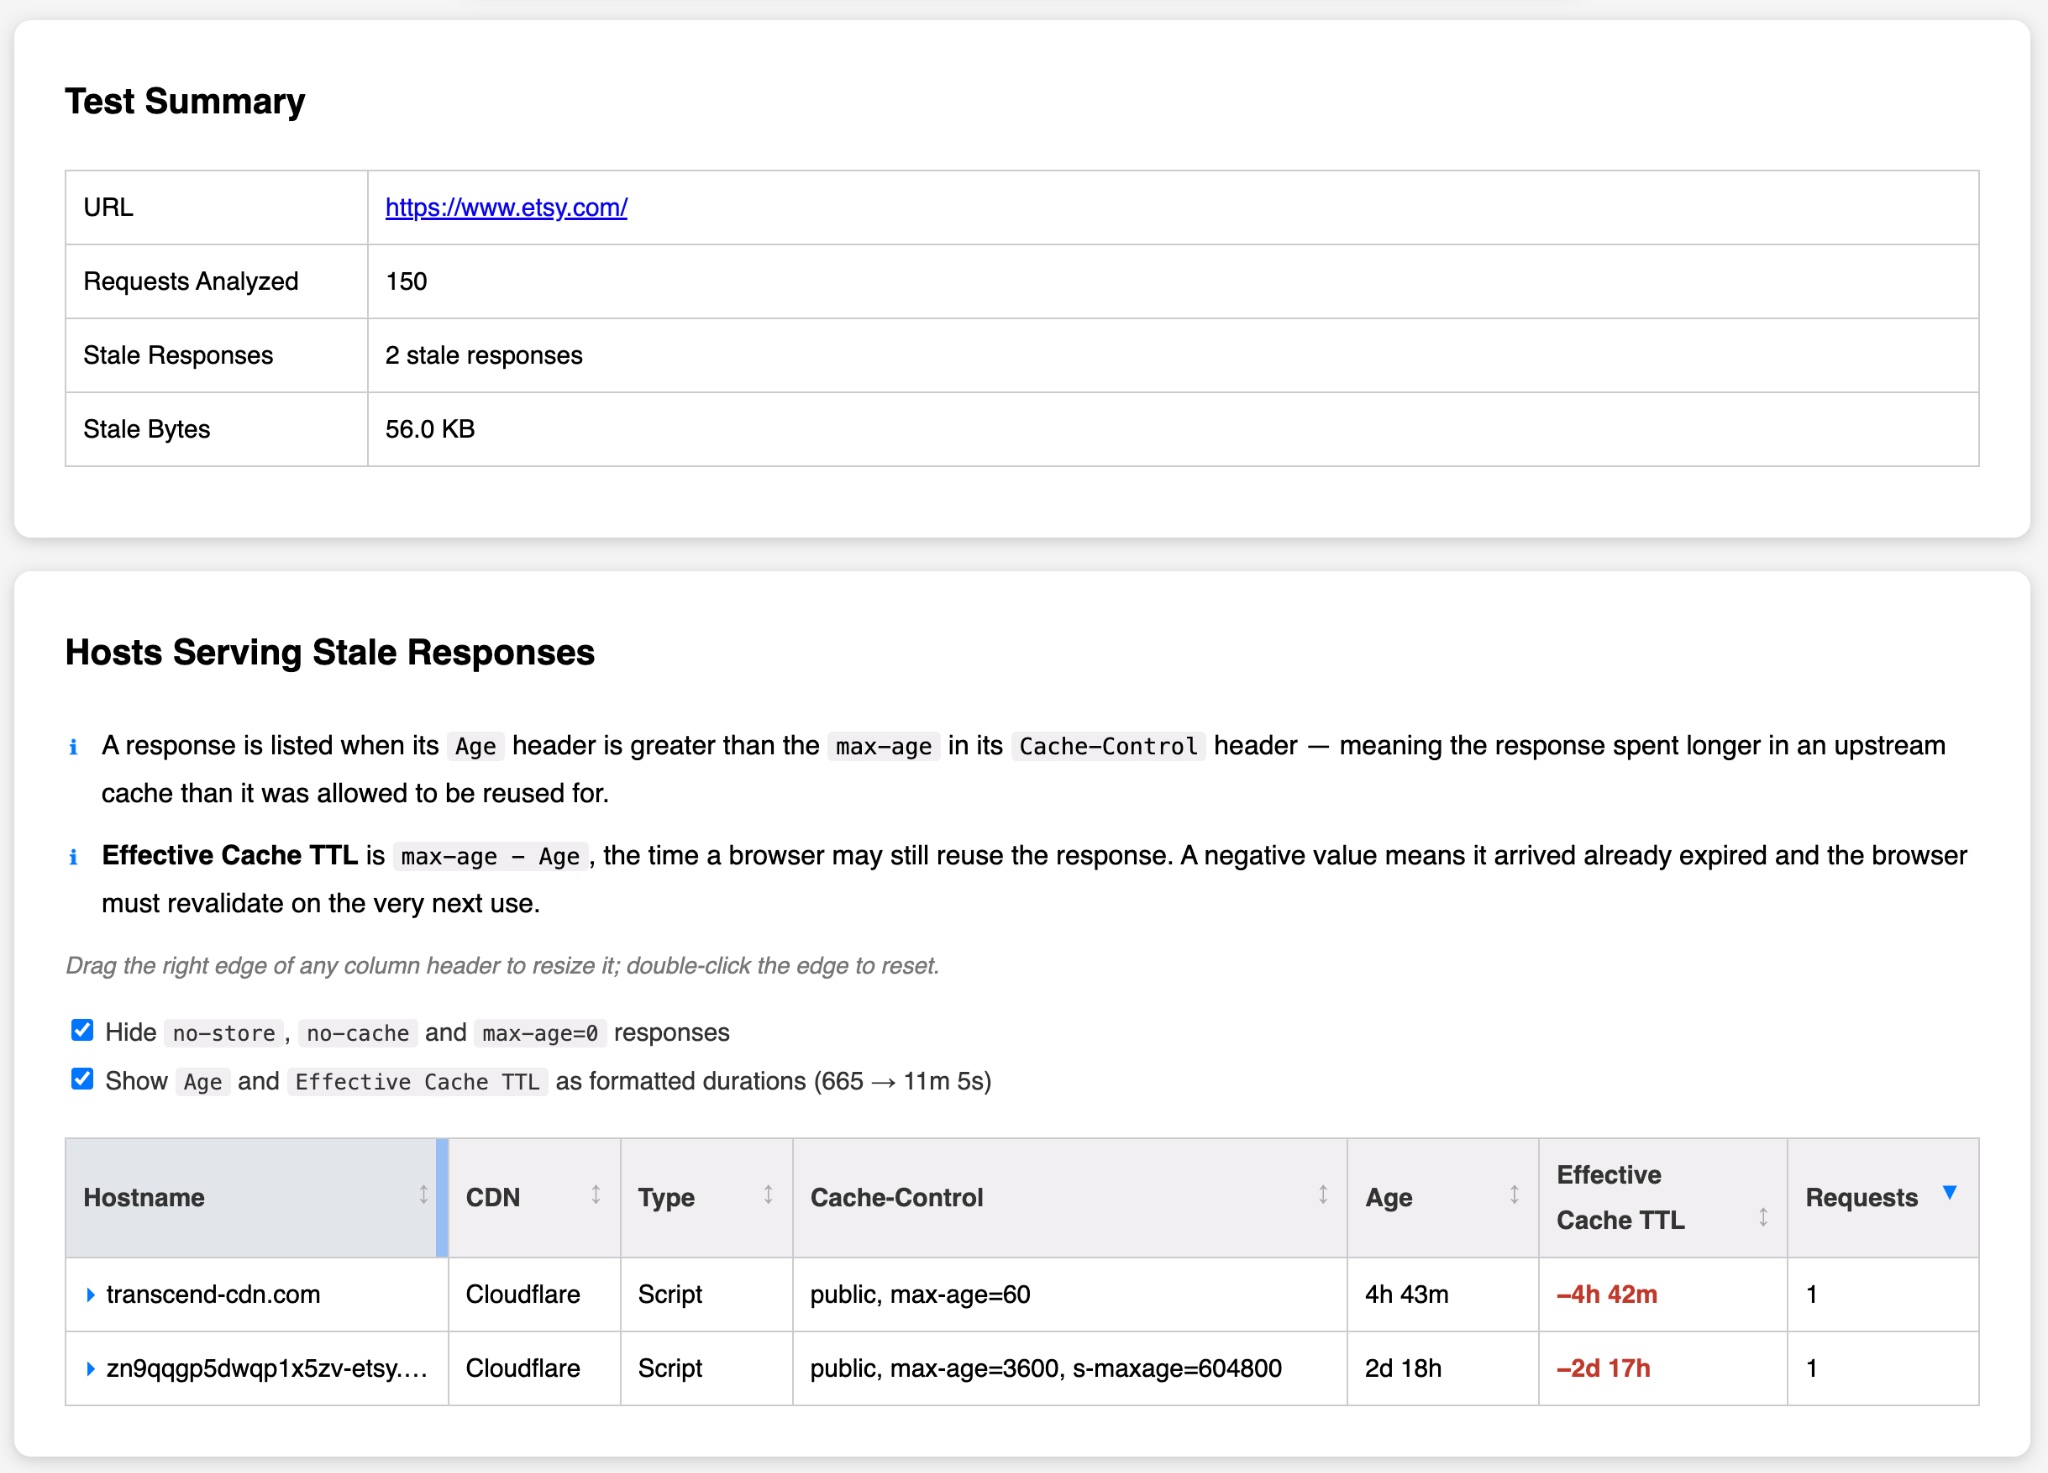Image resolution: width=2048 pixels, height=1473 pixels.
Task: Click the '2 stale responses' value
Action: pos(484,355)
